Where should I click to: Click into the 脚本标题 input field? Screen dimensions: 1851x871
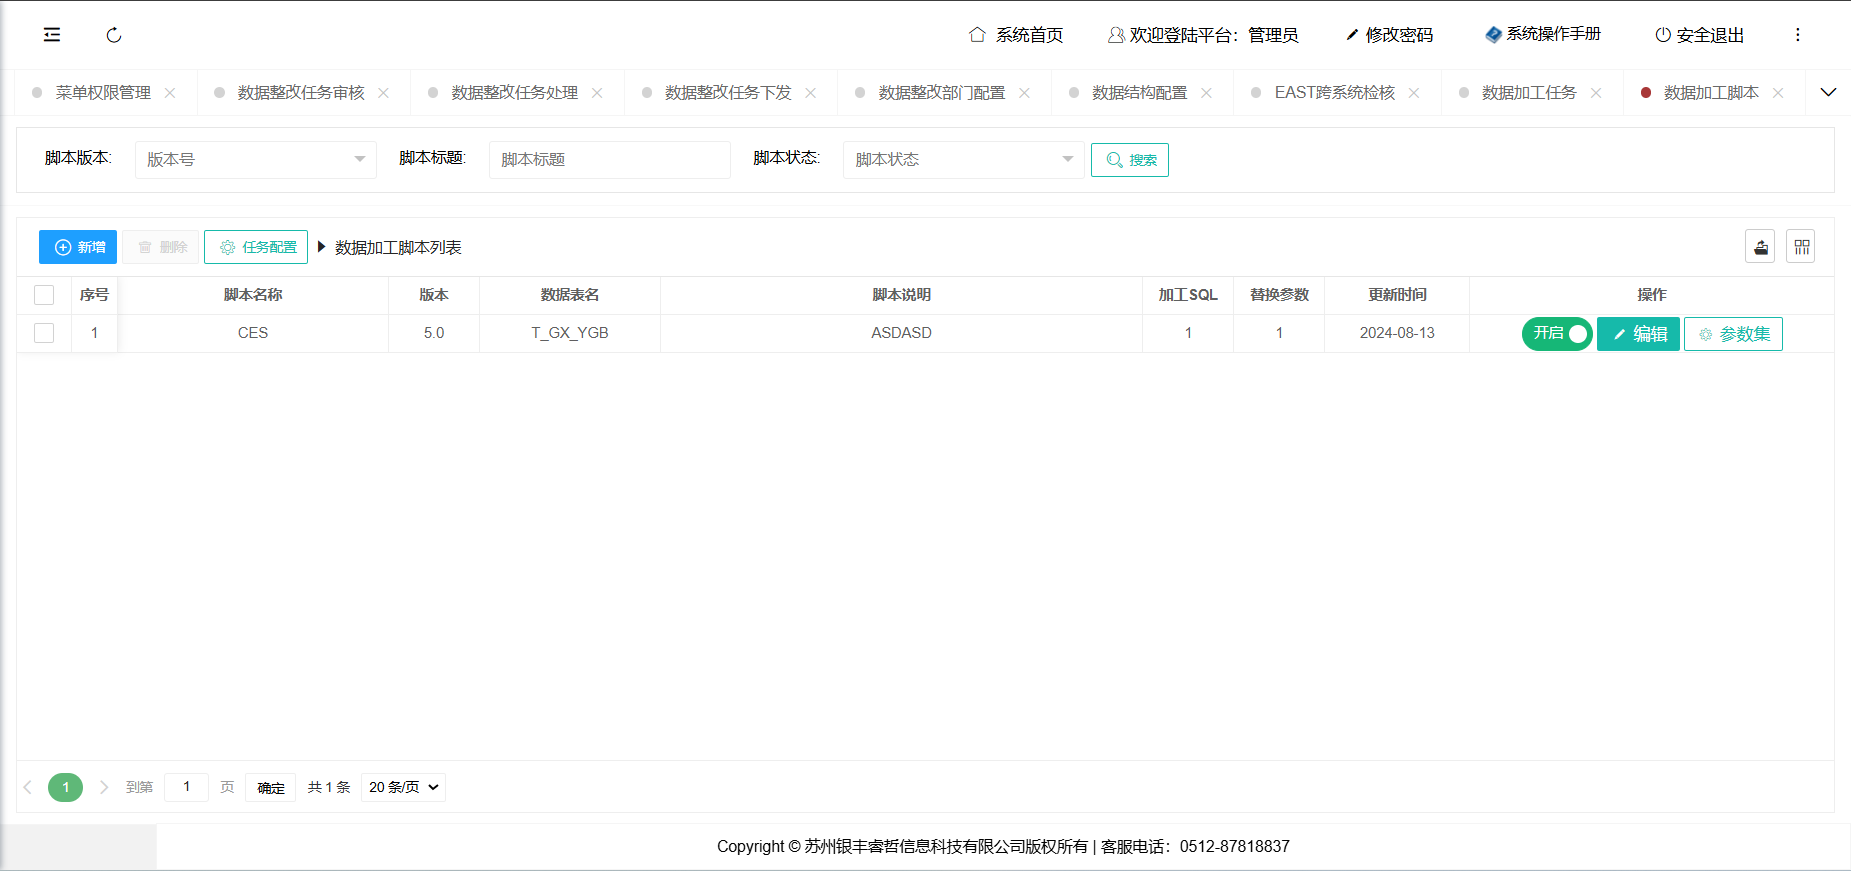(x=609, y=160)
